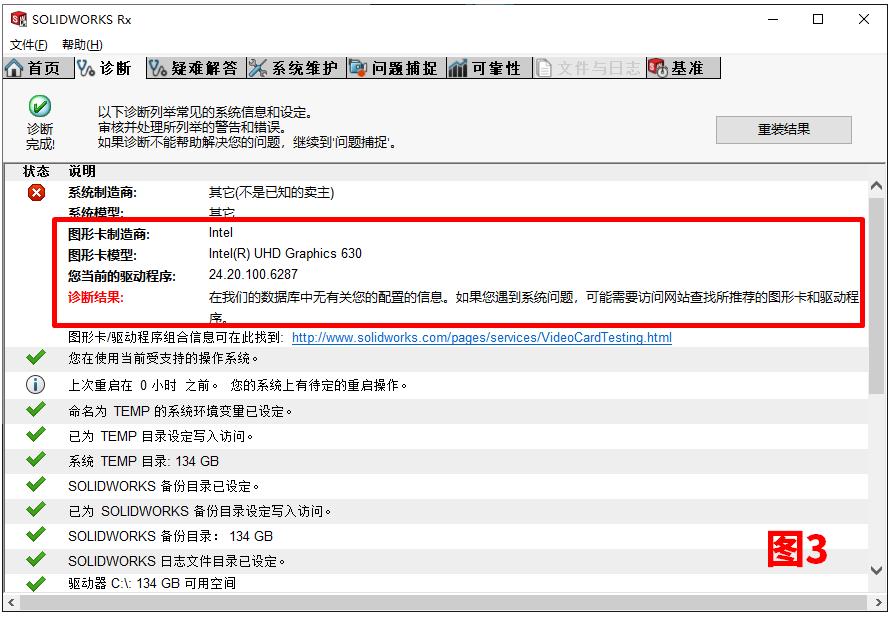This screenshot has height=623, width=891.
Task: Click the checkmark beside 系统 TEMP 目录: 134 GB
Action: pos(36,460)
